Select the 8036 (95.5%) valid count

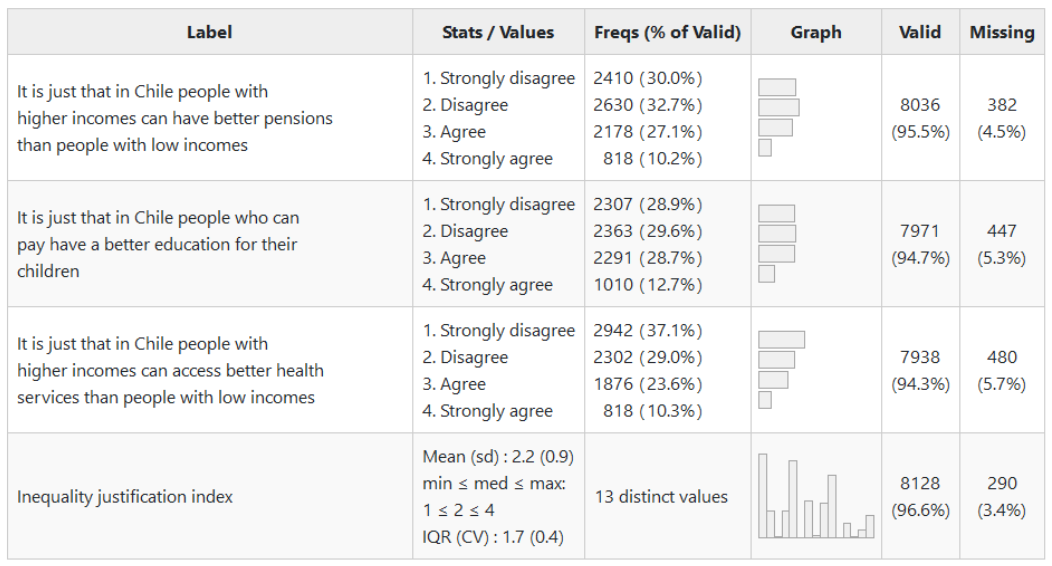point(920,118)
